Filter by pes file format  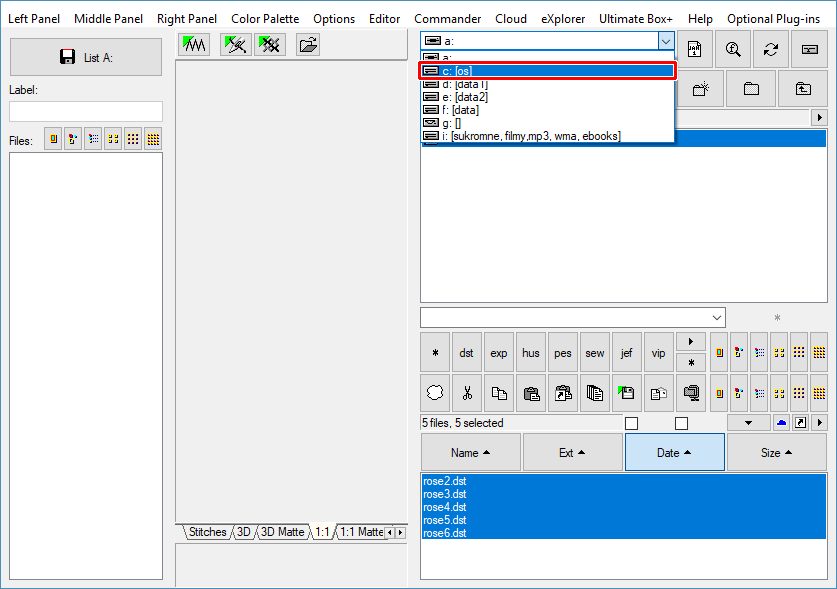coord(562,353)
